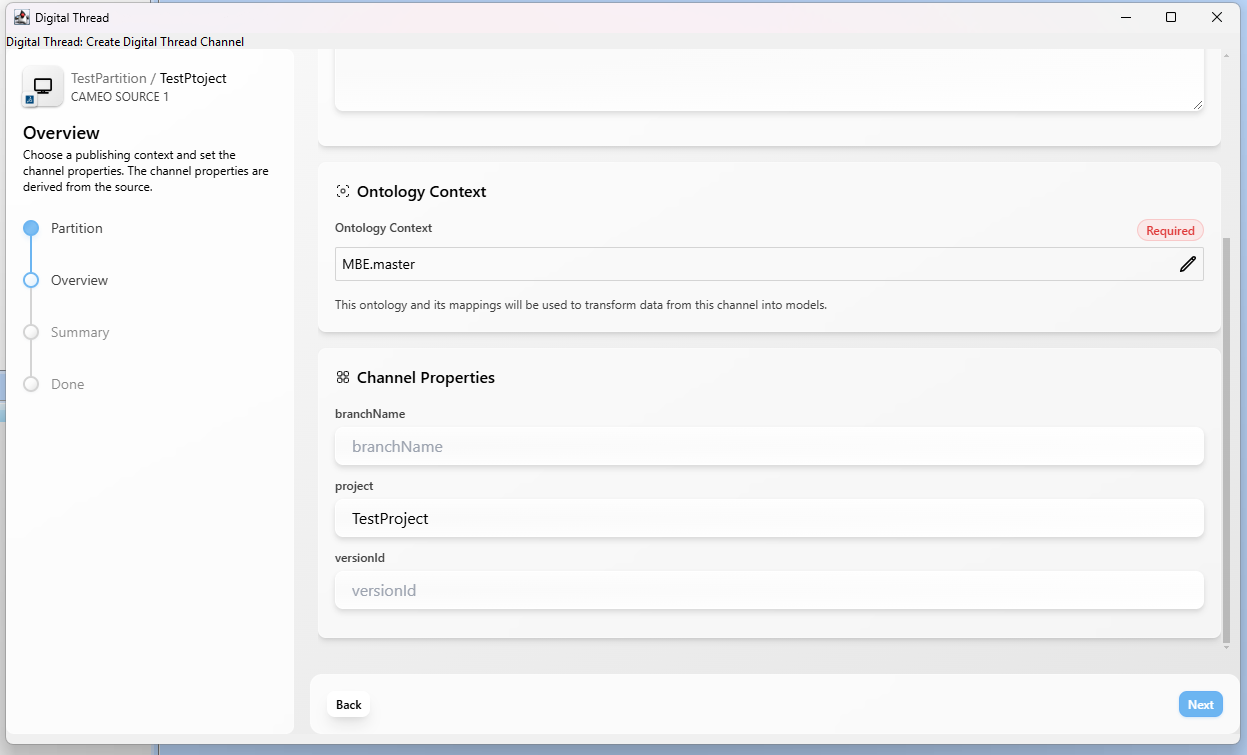Open the TestPartition breadcrumb link
This screenshot has height=755, width=1247.
108,78
